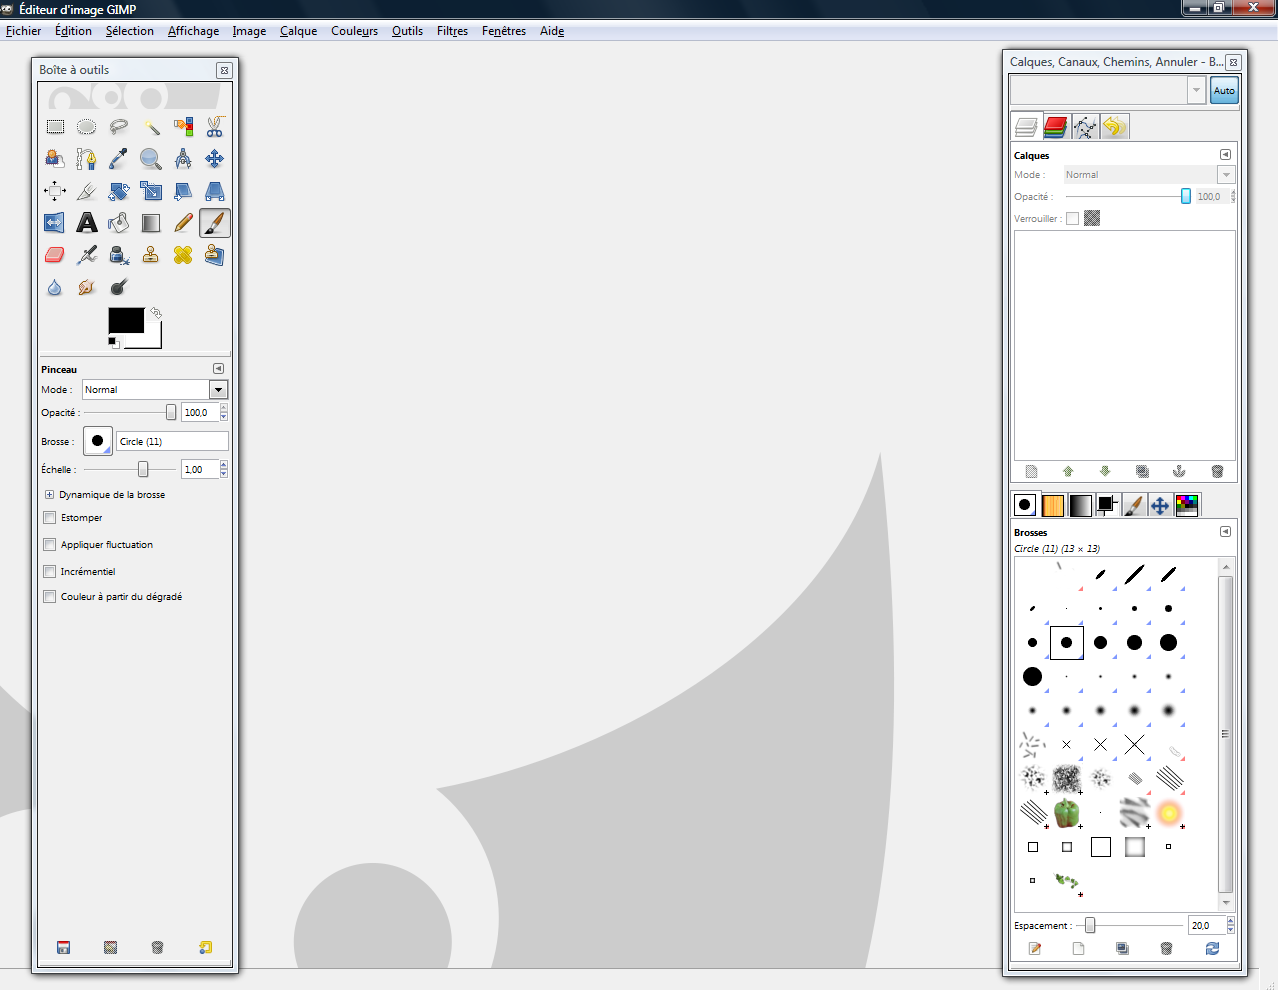Click the foreground black color swatch

pos(126,320)
